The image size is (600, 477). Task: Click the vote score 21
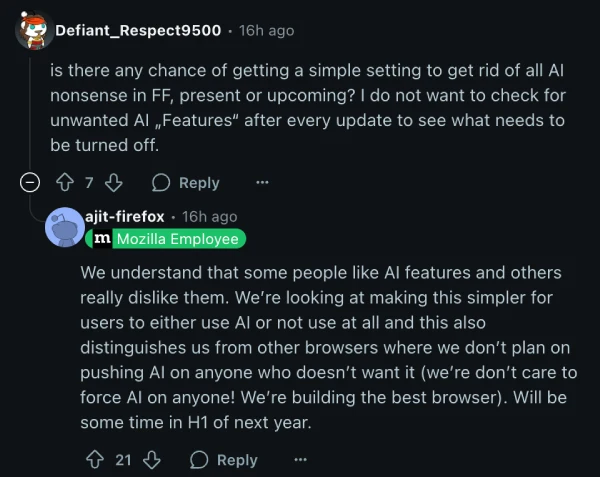click(x=123, y=460)
